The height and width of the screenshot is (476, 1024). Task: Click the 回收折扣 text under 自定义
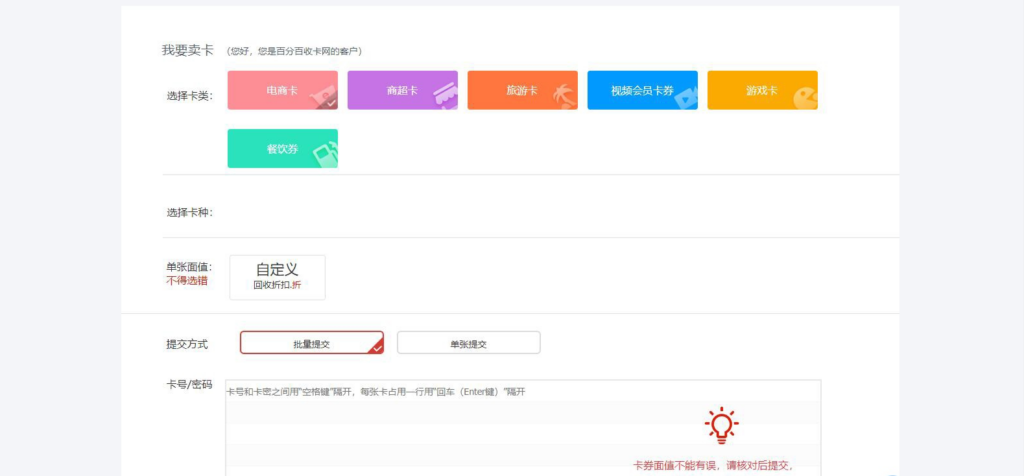click(276, 286)
